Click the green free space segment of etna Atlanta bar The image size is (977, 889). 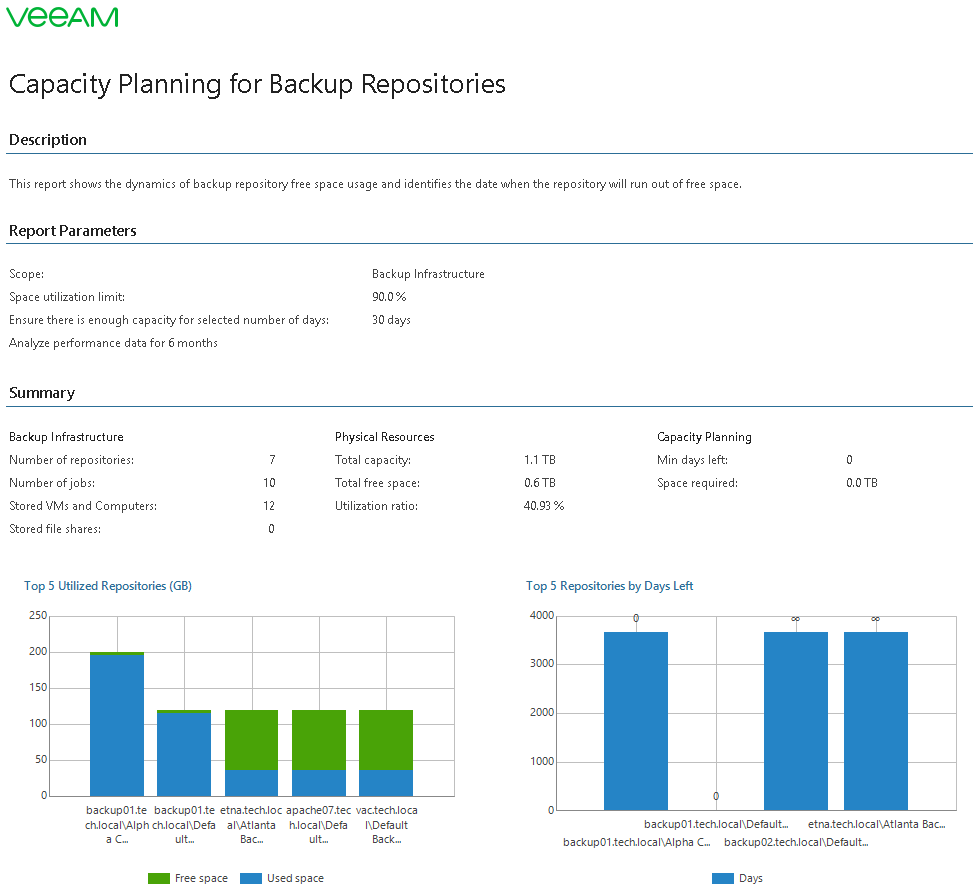[251, 739]
